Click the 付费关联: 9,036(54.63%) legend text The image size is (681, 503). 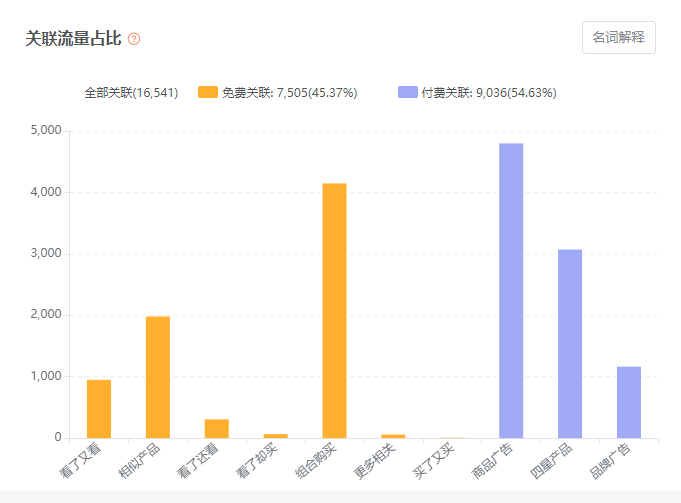489,93
